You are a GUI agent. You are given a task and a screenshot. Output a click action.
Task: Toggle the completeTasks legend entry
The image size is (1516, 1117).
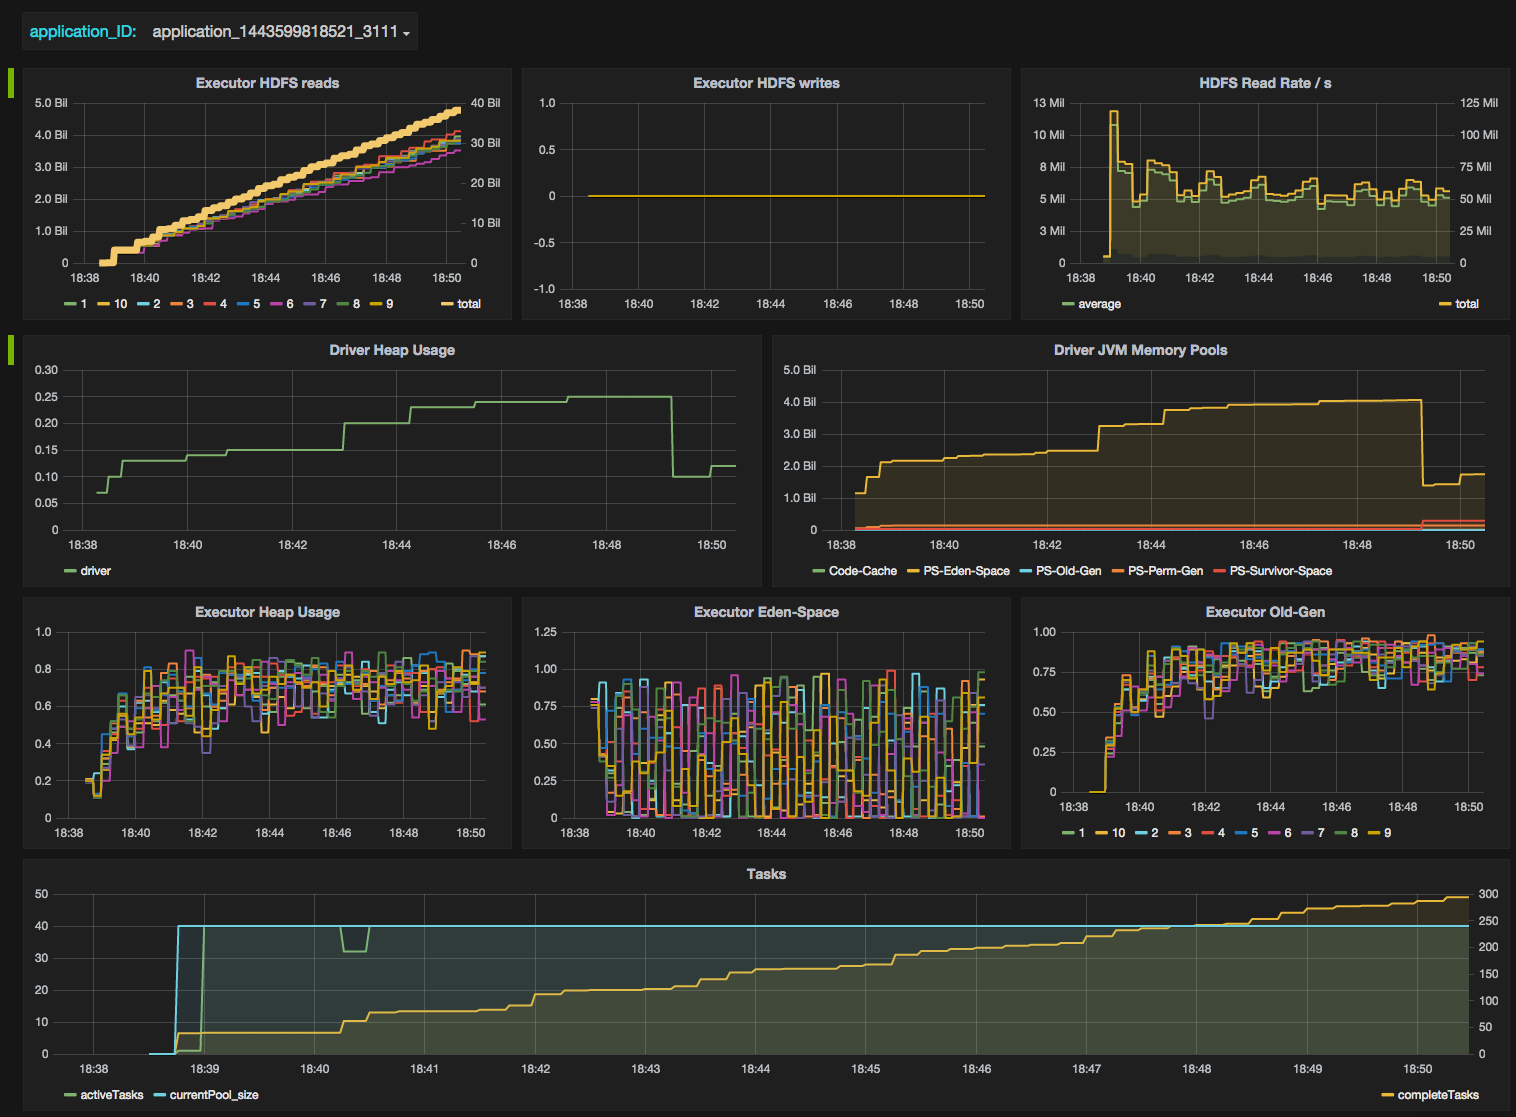[x=1438, y=1095]
